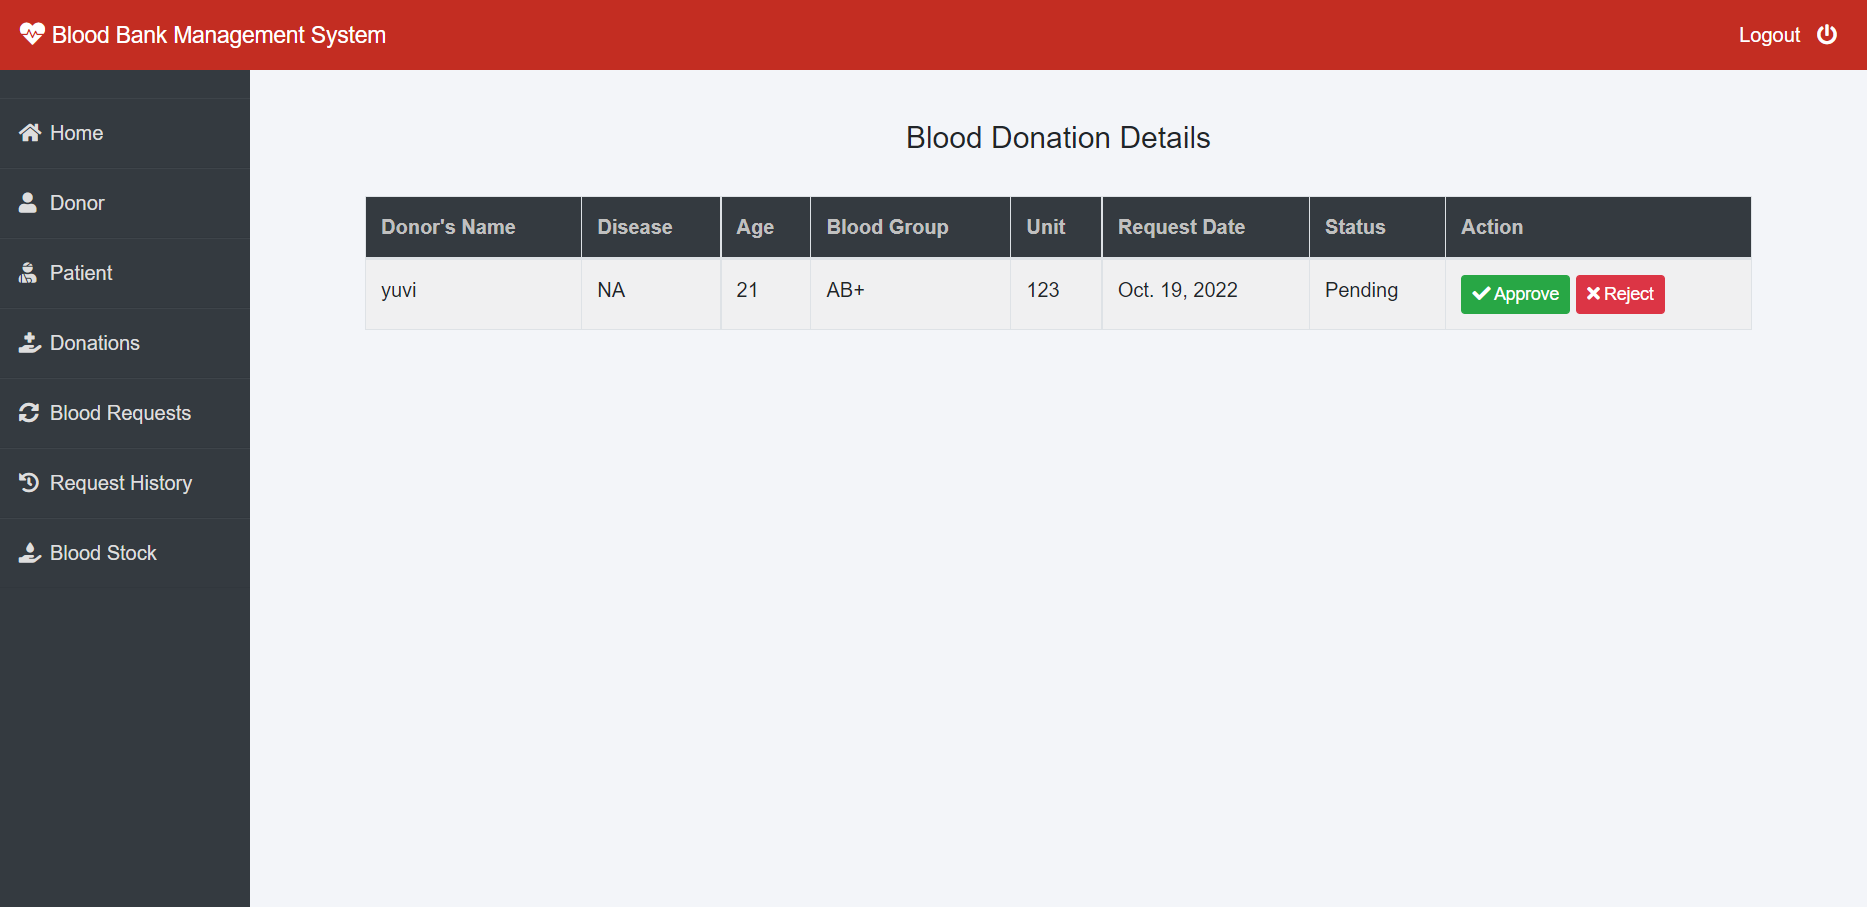Viewport: 1867px width, 907px height.
Task: Open the Request History page
Action: (120, 483)
